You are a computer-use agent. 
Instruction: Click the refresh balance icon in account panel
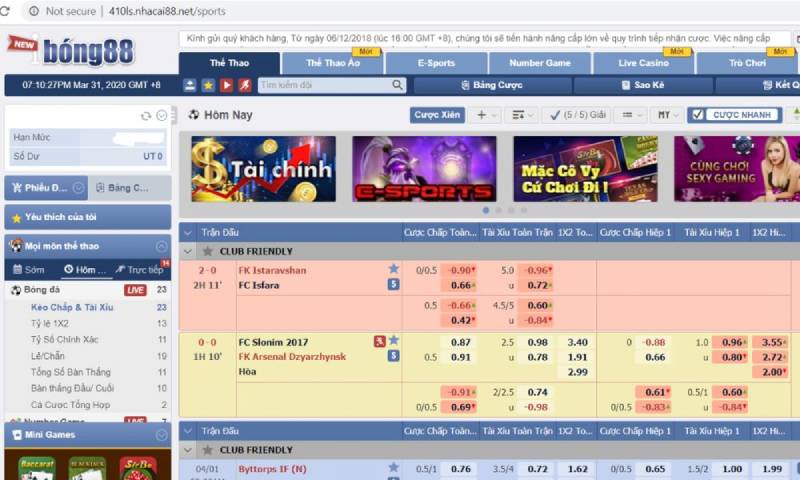point(146,116)
